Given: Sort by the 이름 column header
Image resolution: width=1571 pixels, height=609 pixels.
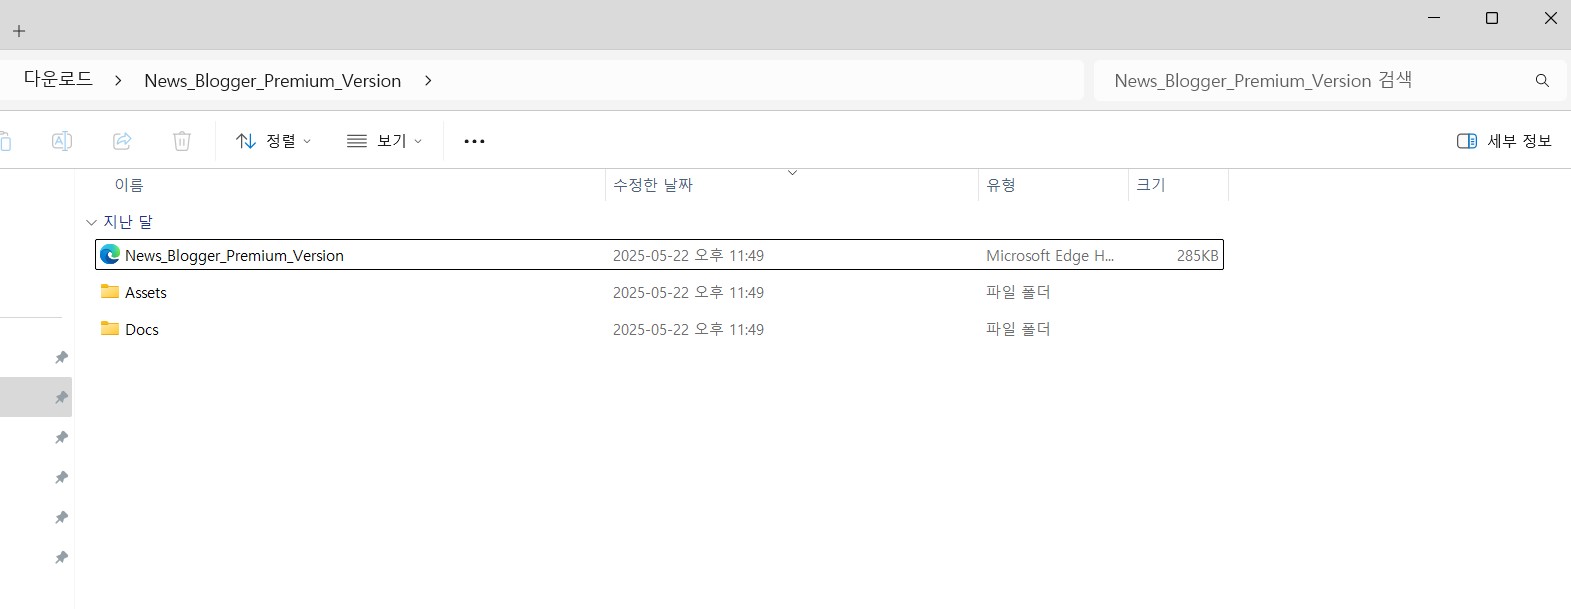Looking at the screenshot, I should tap(129, 185).
